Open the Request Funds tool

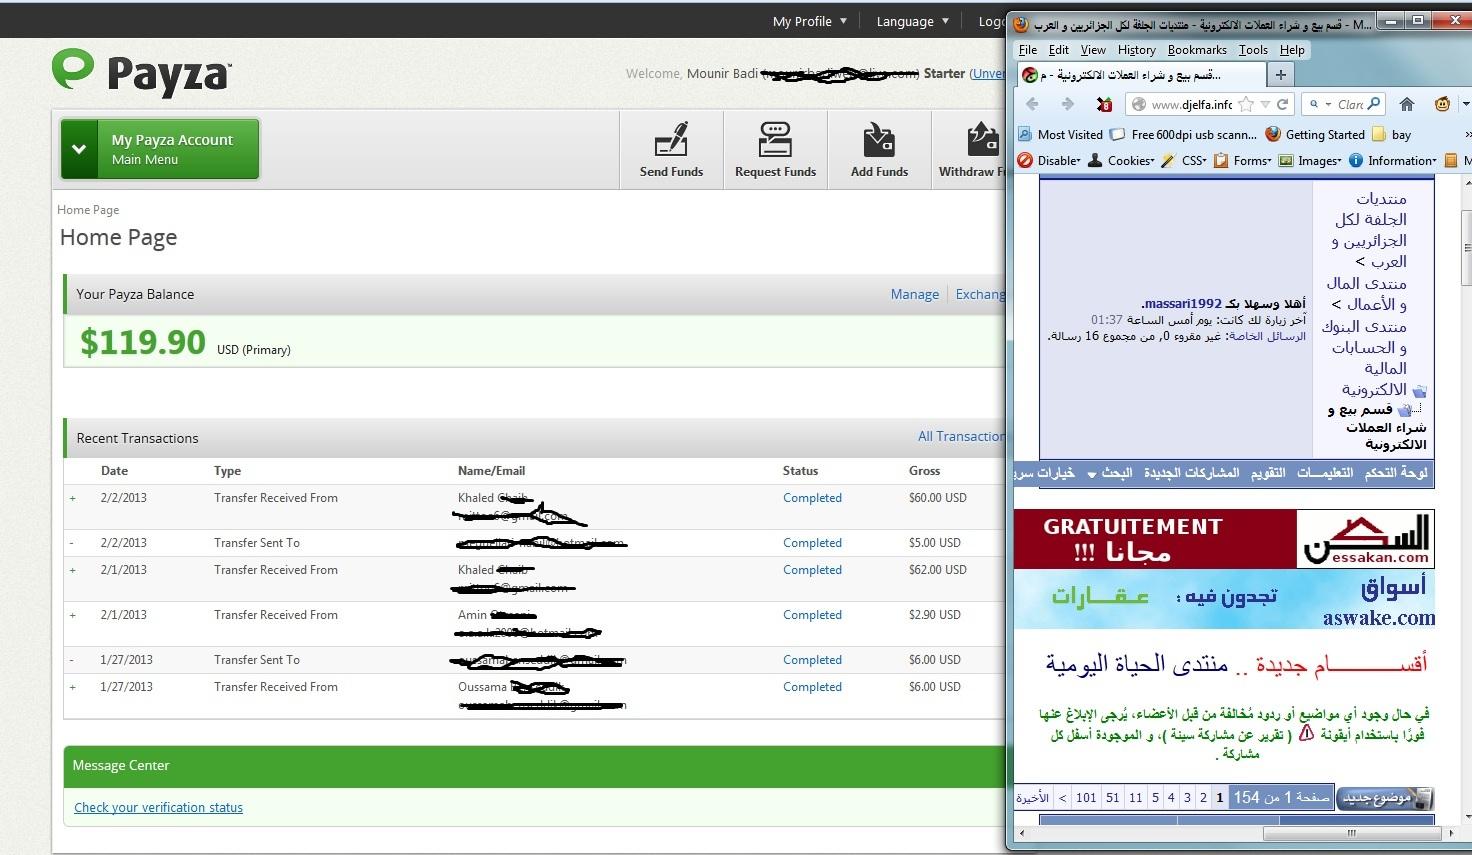tap(775, 150)
